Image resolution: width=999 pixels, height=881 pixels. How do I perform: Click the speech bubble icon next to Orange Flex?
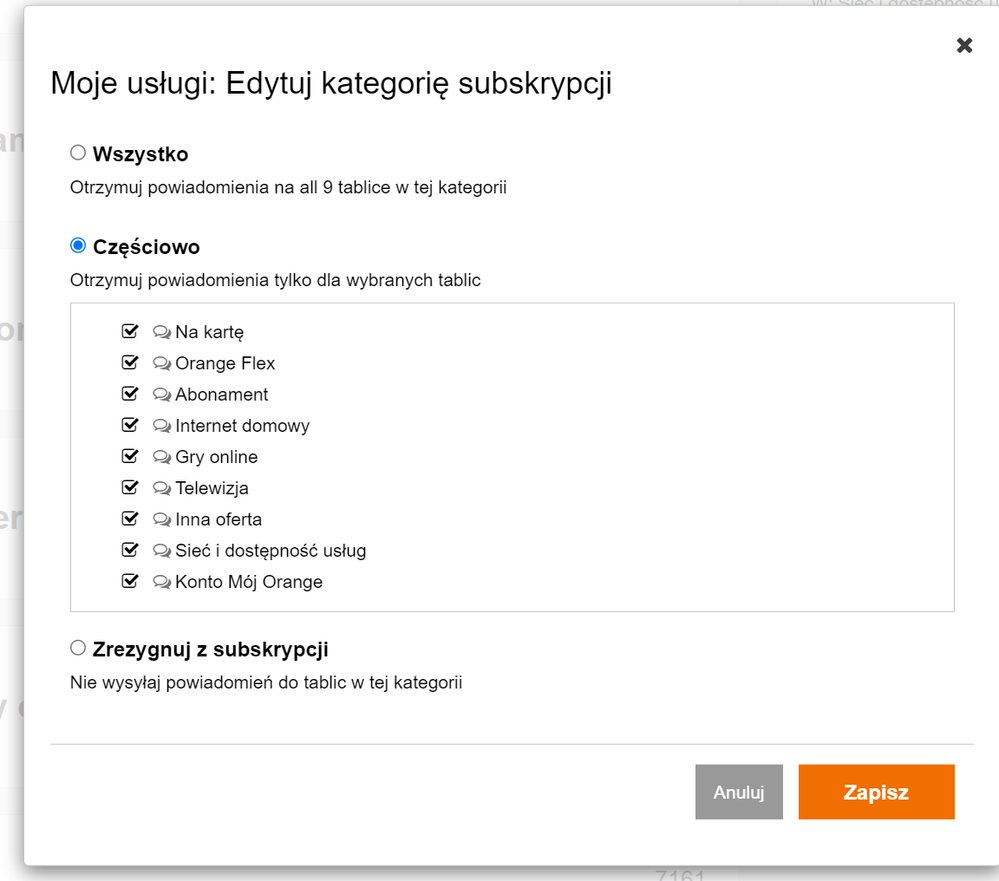(x=162, y=363)
